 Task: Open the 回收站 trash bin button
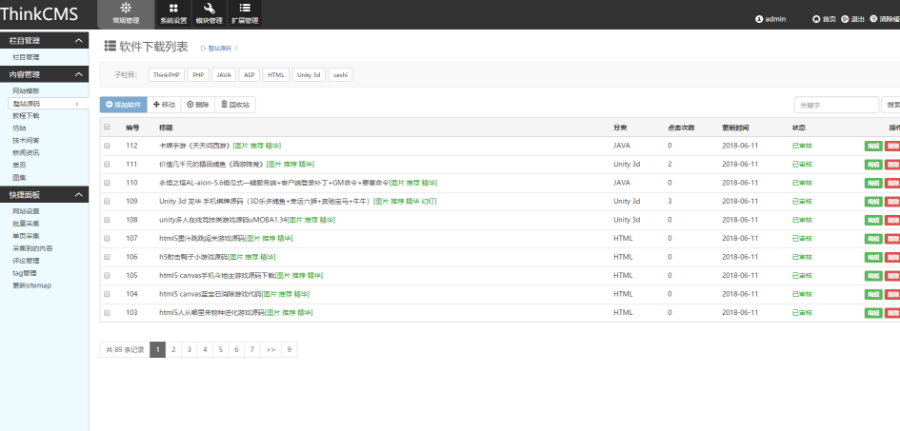tap(235, 104)
